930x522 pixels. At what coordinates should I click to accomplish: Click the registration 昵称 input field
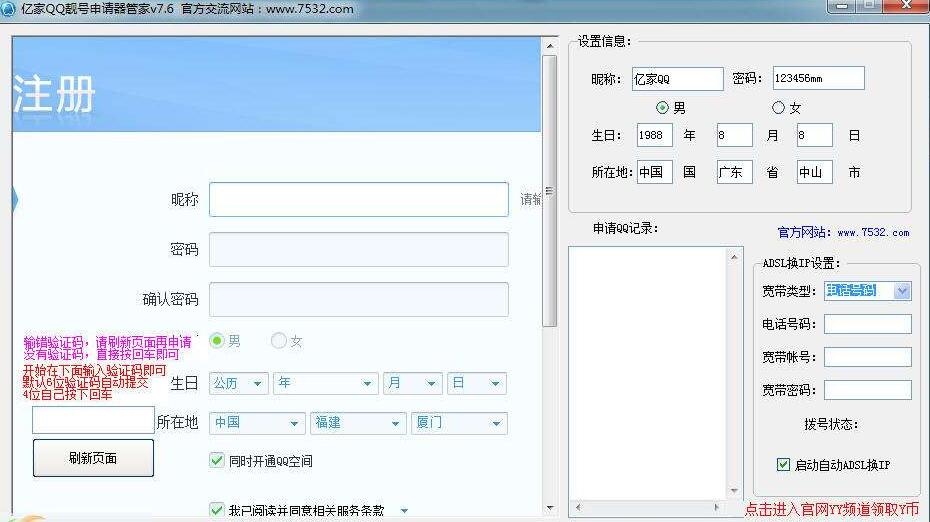tap(359, 199)
